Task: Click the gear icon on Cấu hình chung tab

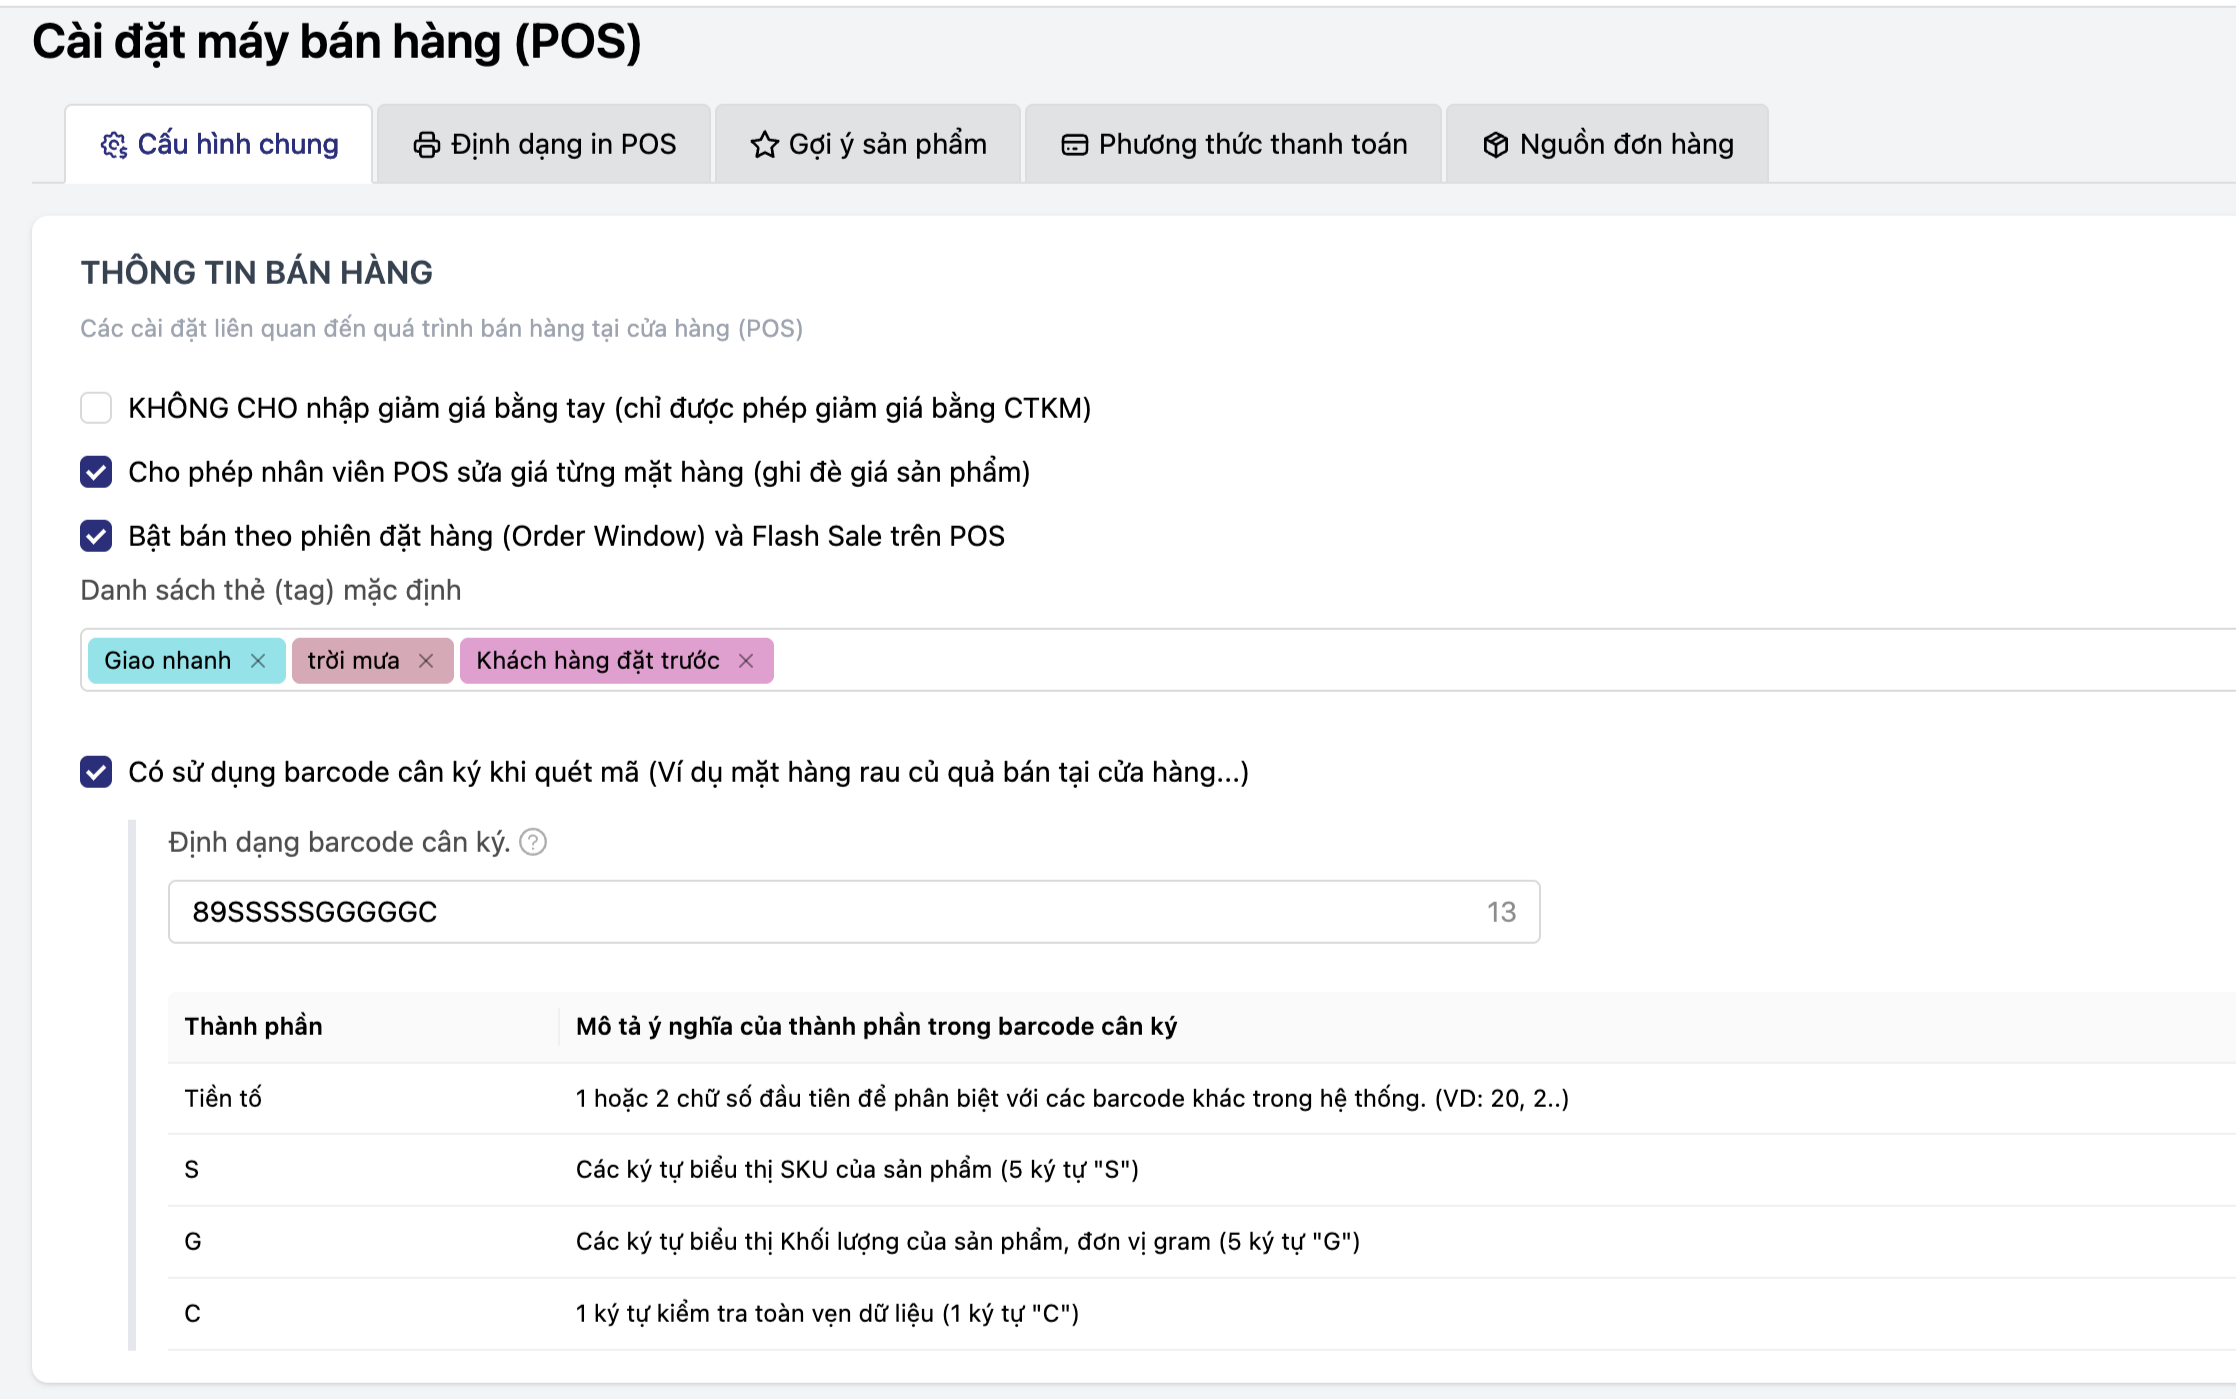Action: pos(114,145)
